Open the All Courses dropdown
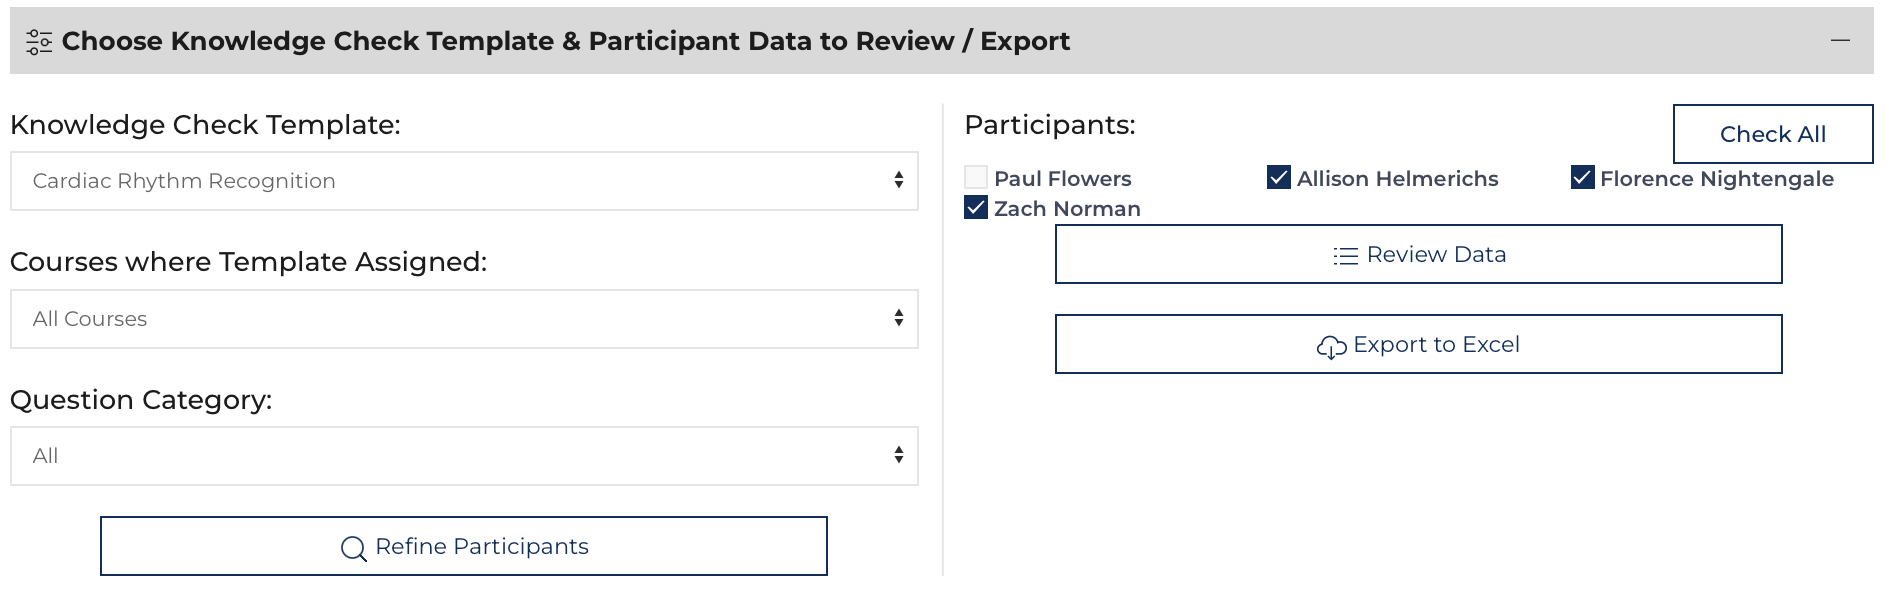 (x=464, y=319)
